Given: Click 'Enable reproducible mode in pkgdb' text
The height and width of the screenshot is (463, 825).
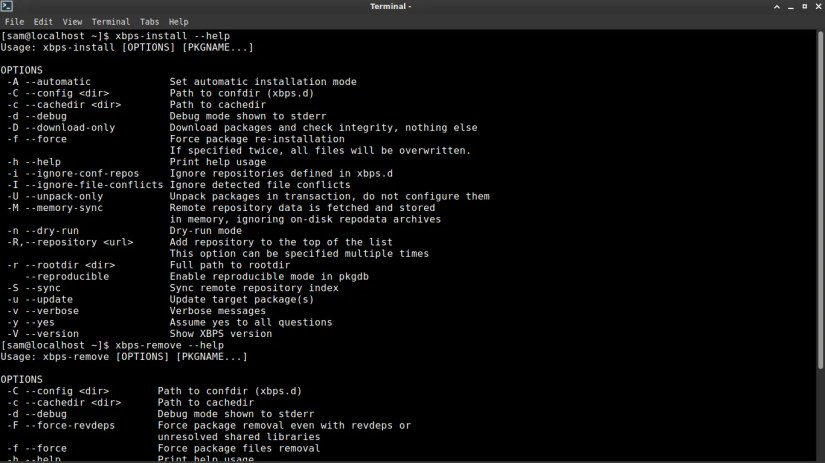Looking at the screenshot, I should [x=269, y=276].
